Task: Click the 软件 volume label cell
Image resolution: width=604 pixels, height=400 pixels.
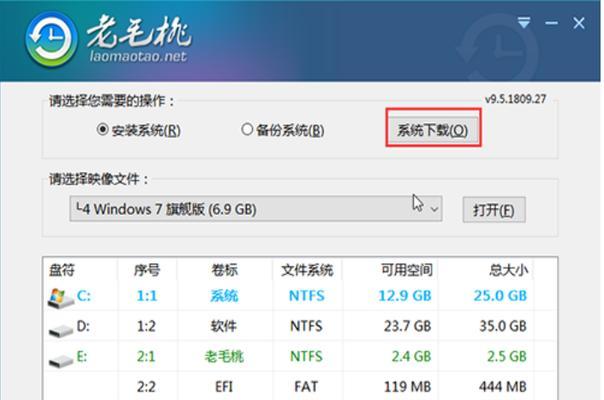Action: [223, 326]
